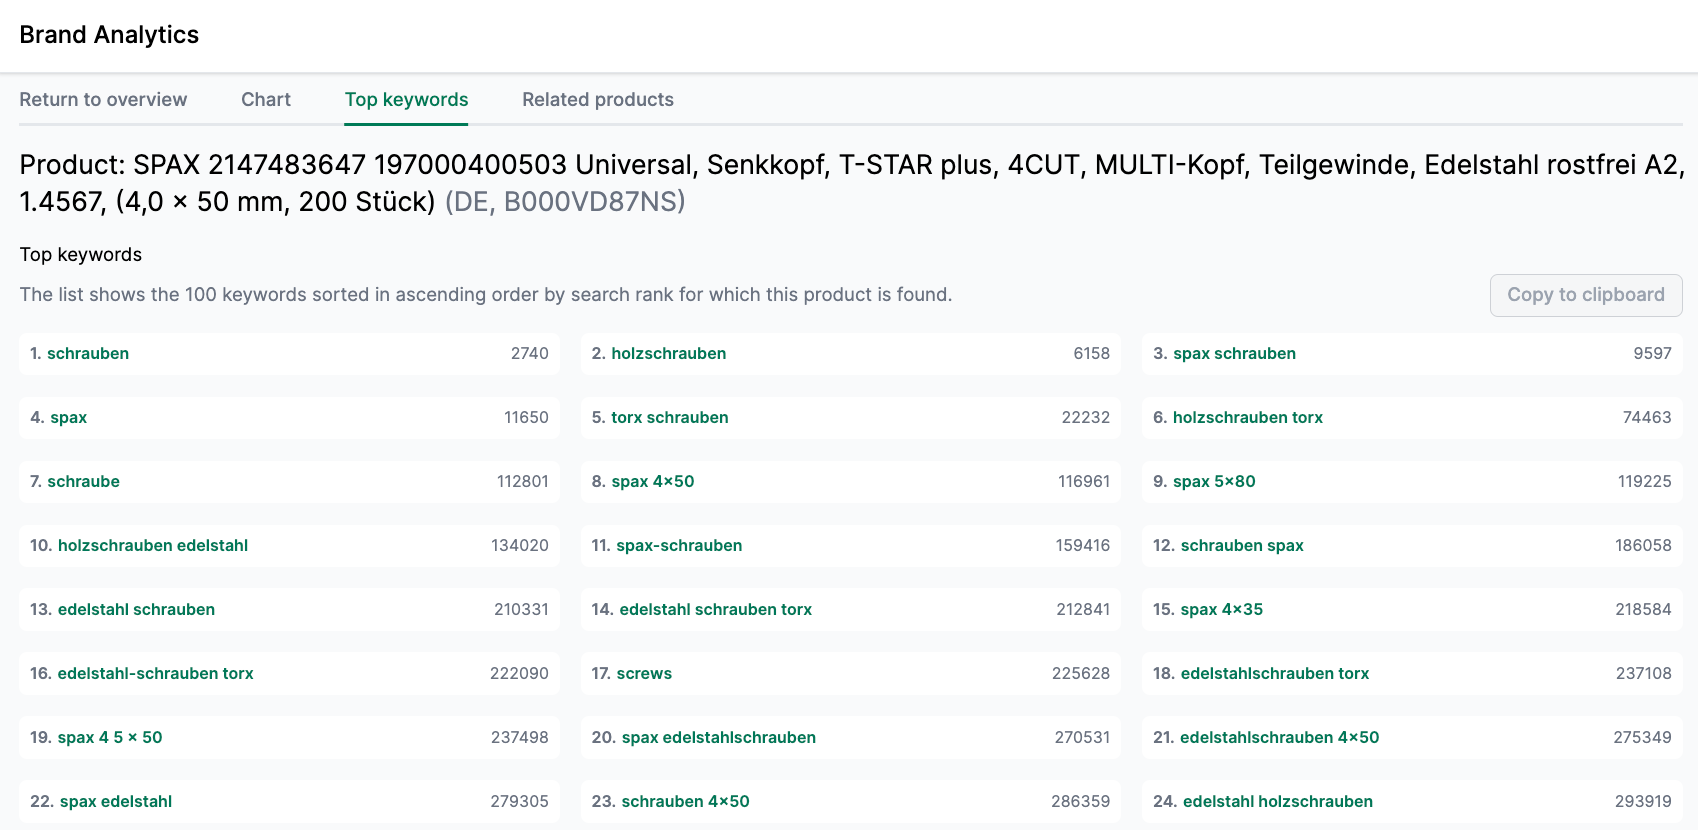The width and height of the screenshot is (1698, 830).
Task: Click the search rank value 279305
Action: 520,801
